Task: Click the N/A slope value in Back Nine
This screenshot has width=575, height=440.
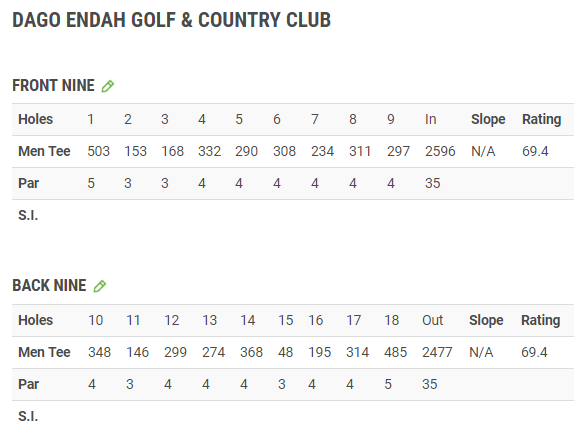Action: (481, 352)
